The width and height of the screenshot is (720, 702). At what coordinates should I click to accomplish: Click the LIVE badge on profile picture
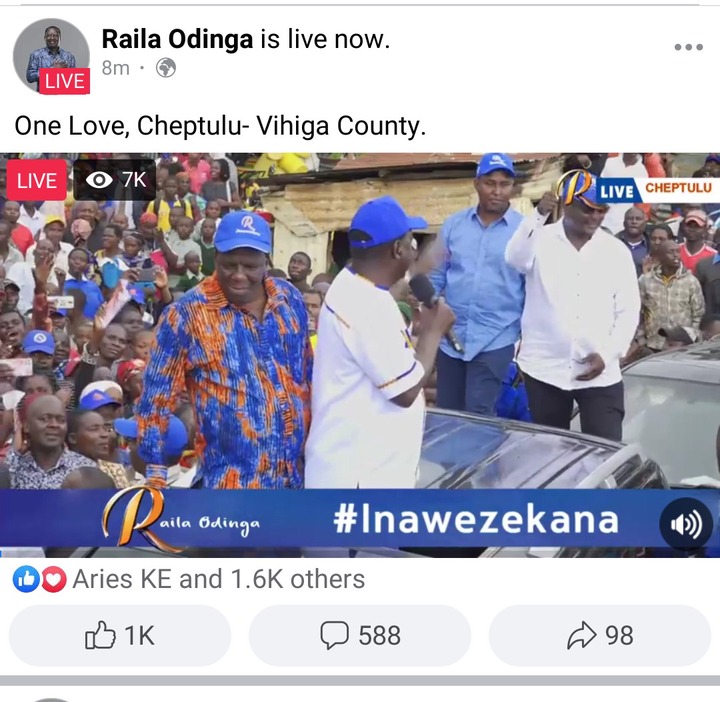point(64,81)
